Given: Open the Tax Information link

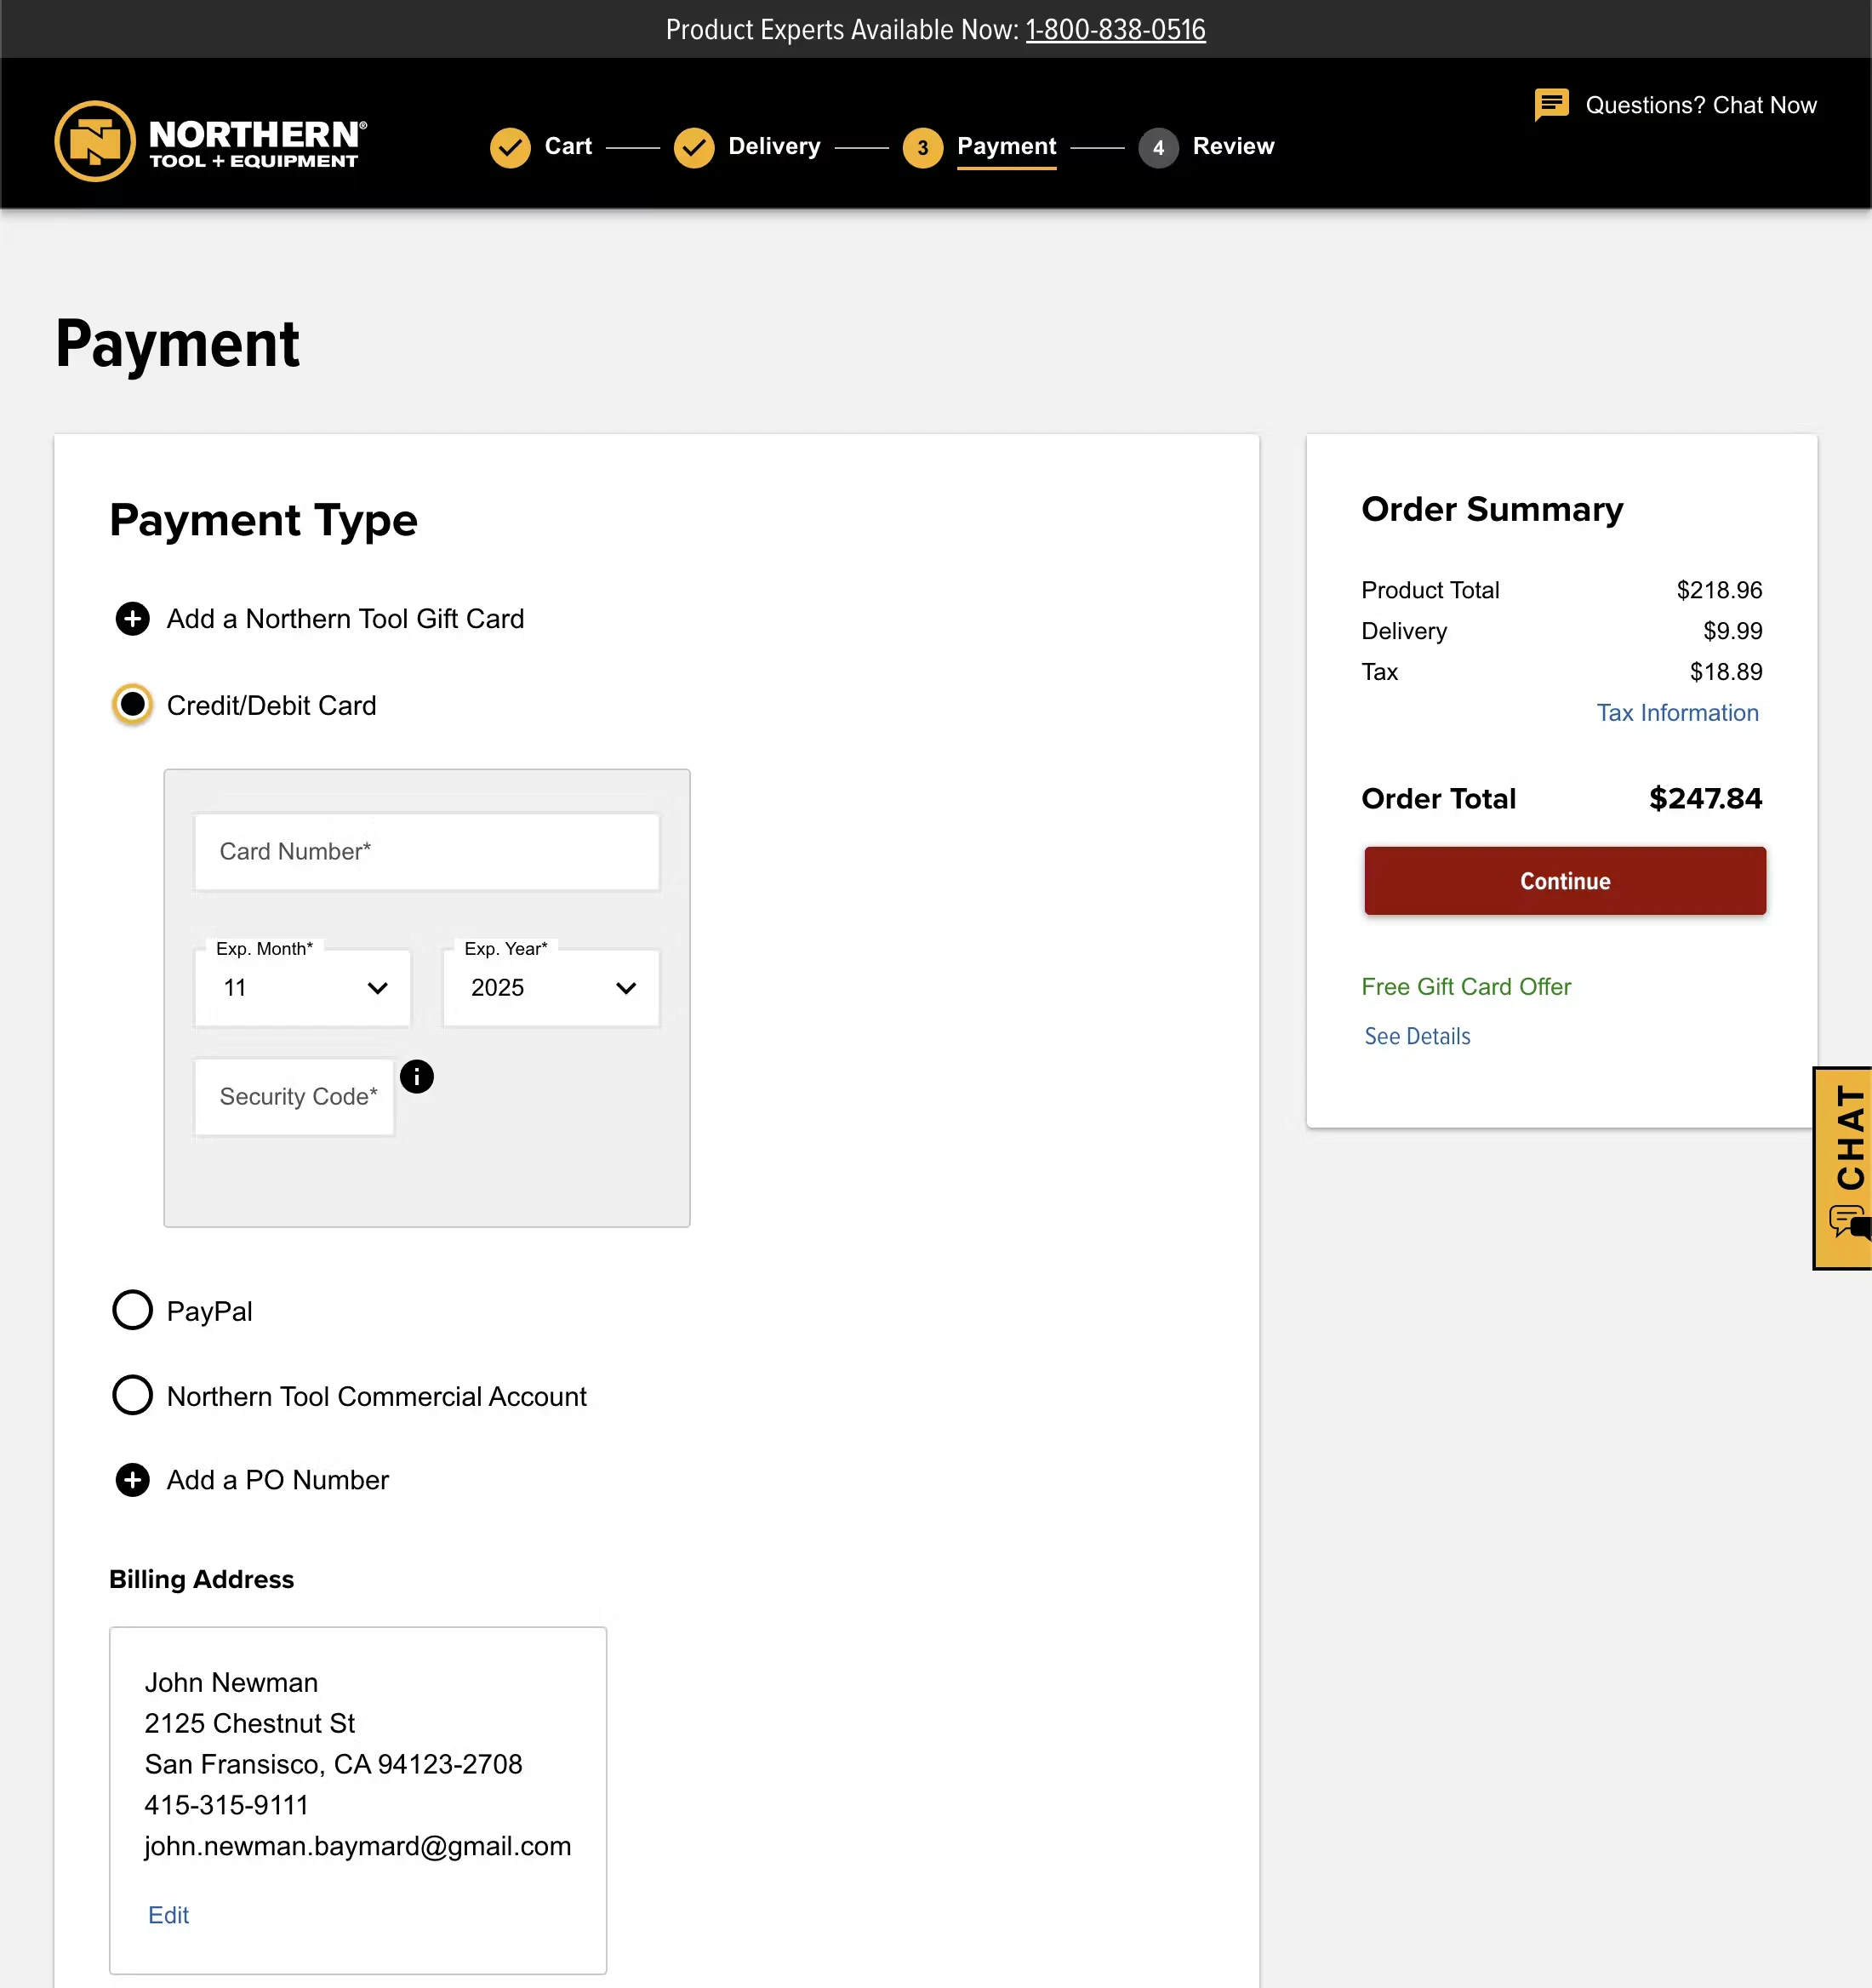Looking at the screenshot, I should pos(1677,713).
